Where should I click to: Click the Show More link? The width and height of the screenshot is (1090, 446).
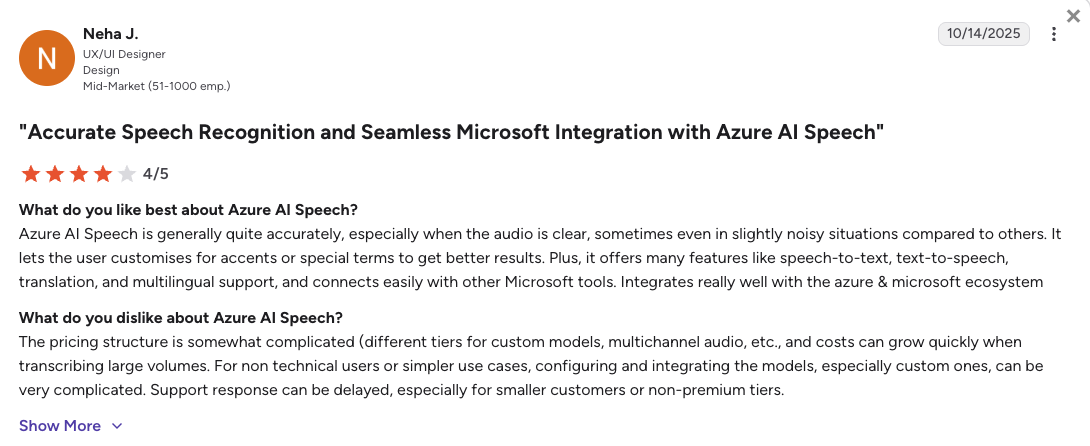pyautogui.click(x=60, y=426)
